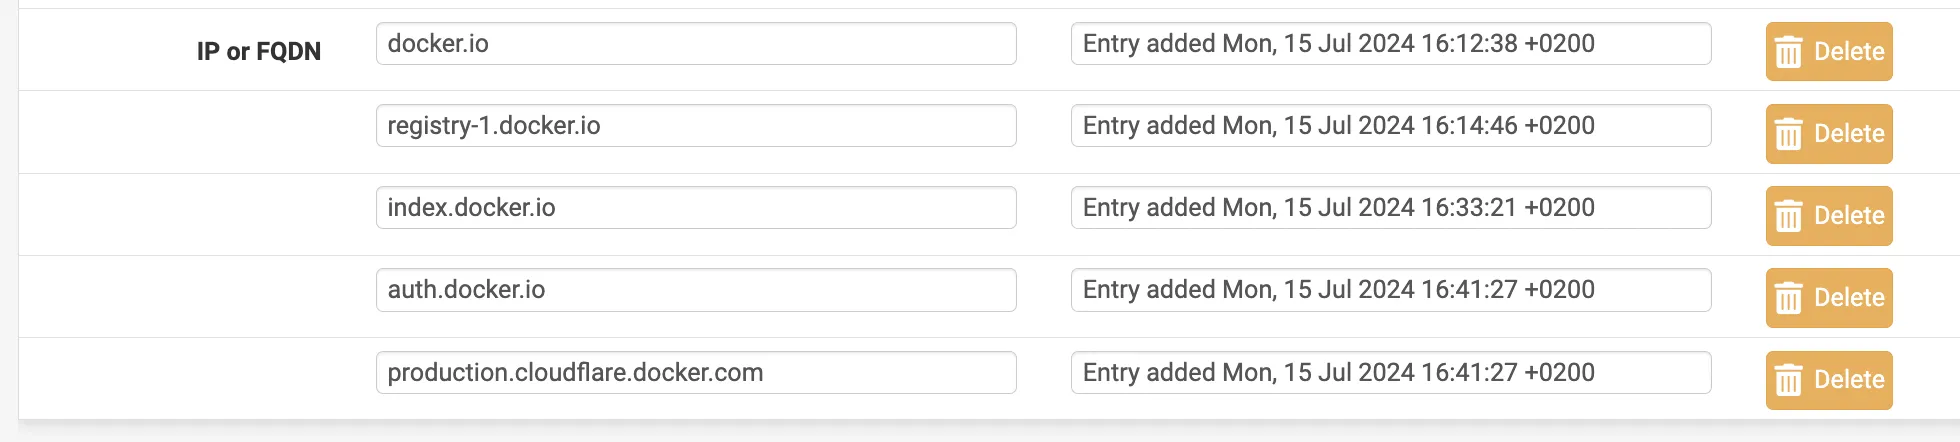Click trash icon for auth.docker.io row
Viewport: 1960px width, 442px height.
pos(1788,298)
